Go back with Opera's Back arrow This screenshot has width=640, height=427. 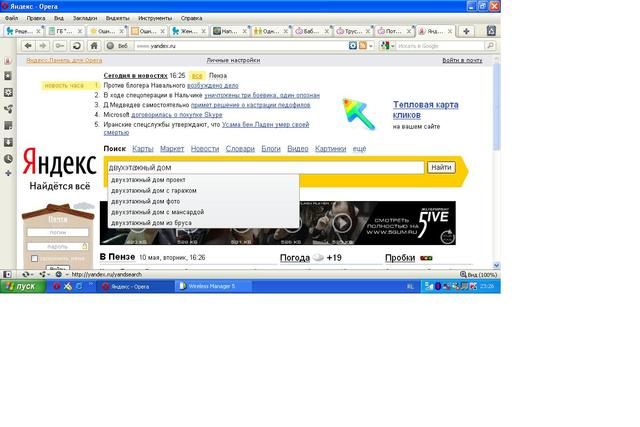(28, 46)
